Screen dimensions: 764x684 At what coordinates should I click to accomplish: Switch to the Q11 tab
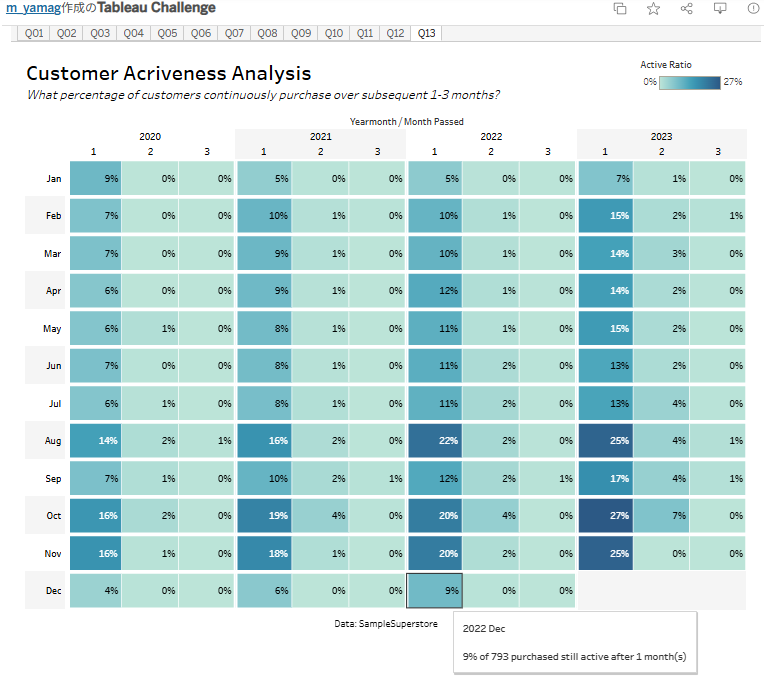pos(364,33)
